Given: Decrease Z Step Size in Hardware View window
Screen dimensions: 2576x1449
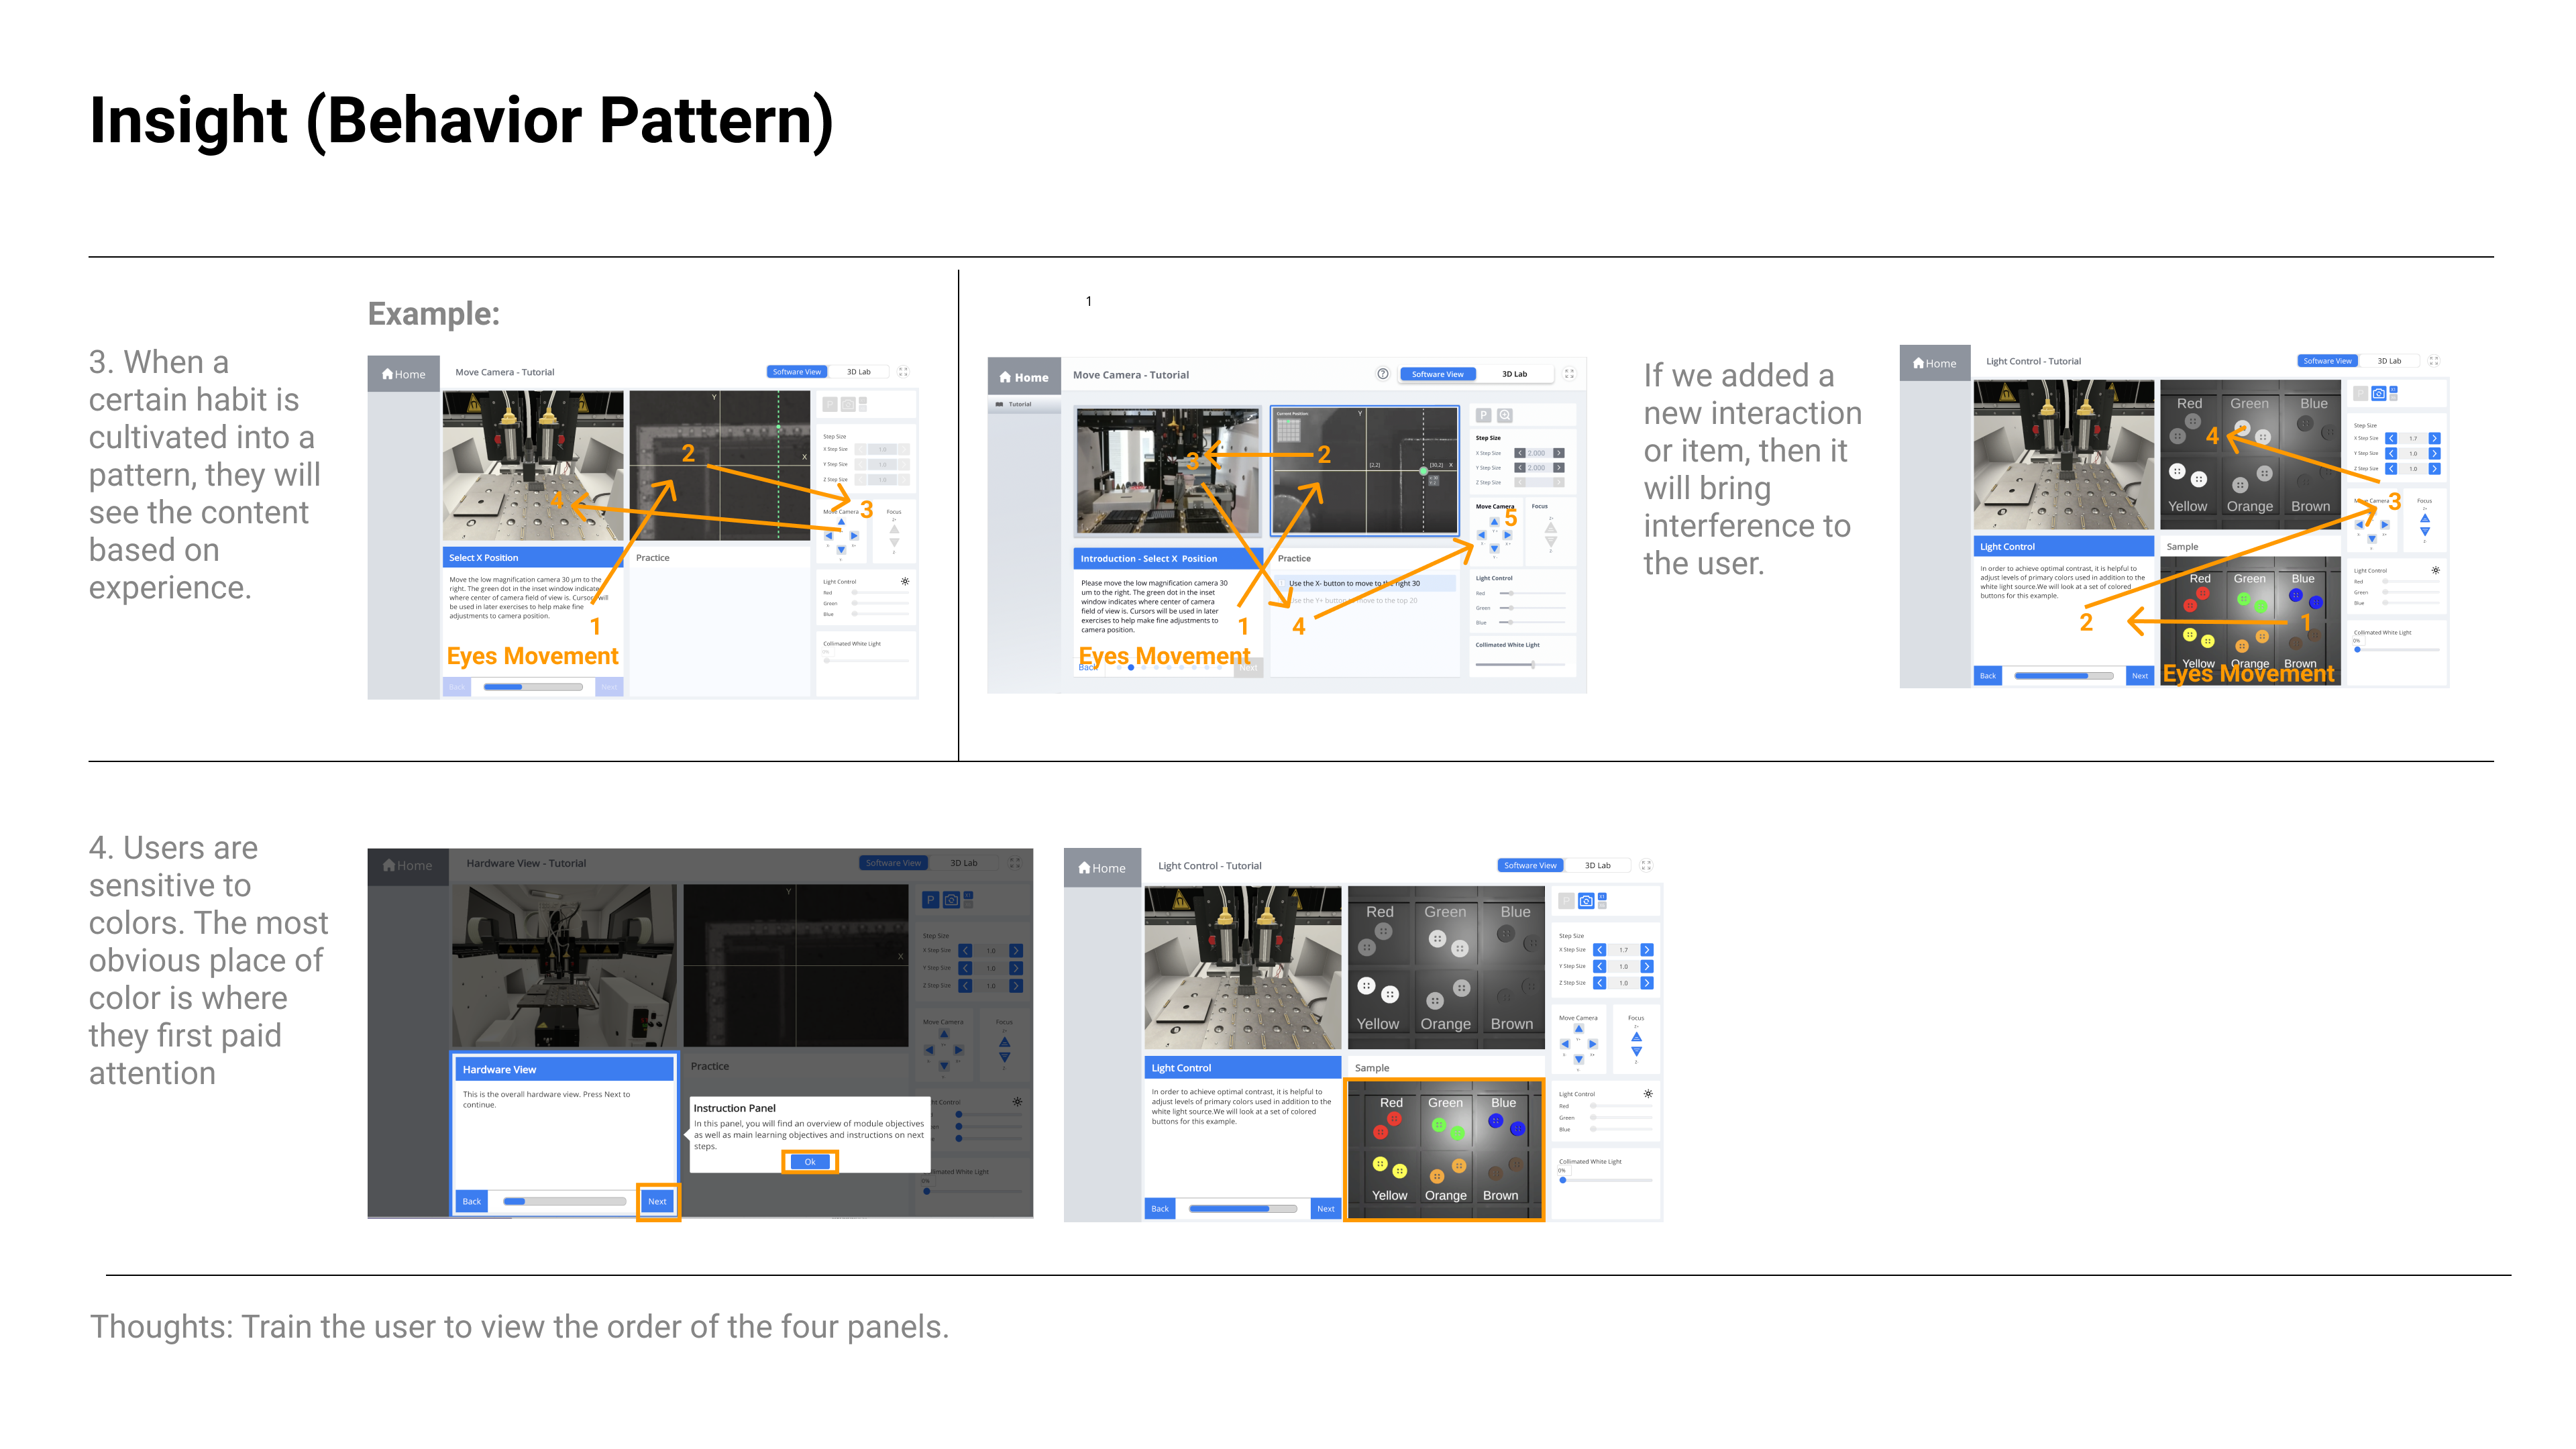Looking at the screenshot, I should pos(965,985).
